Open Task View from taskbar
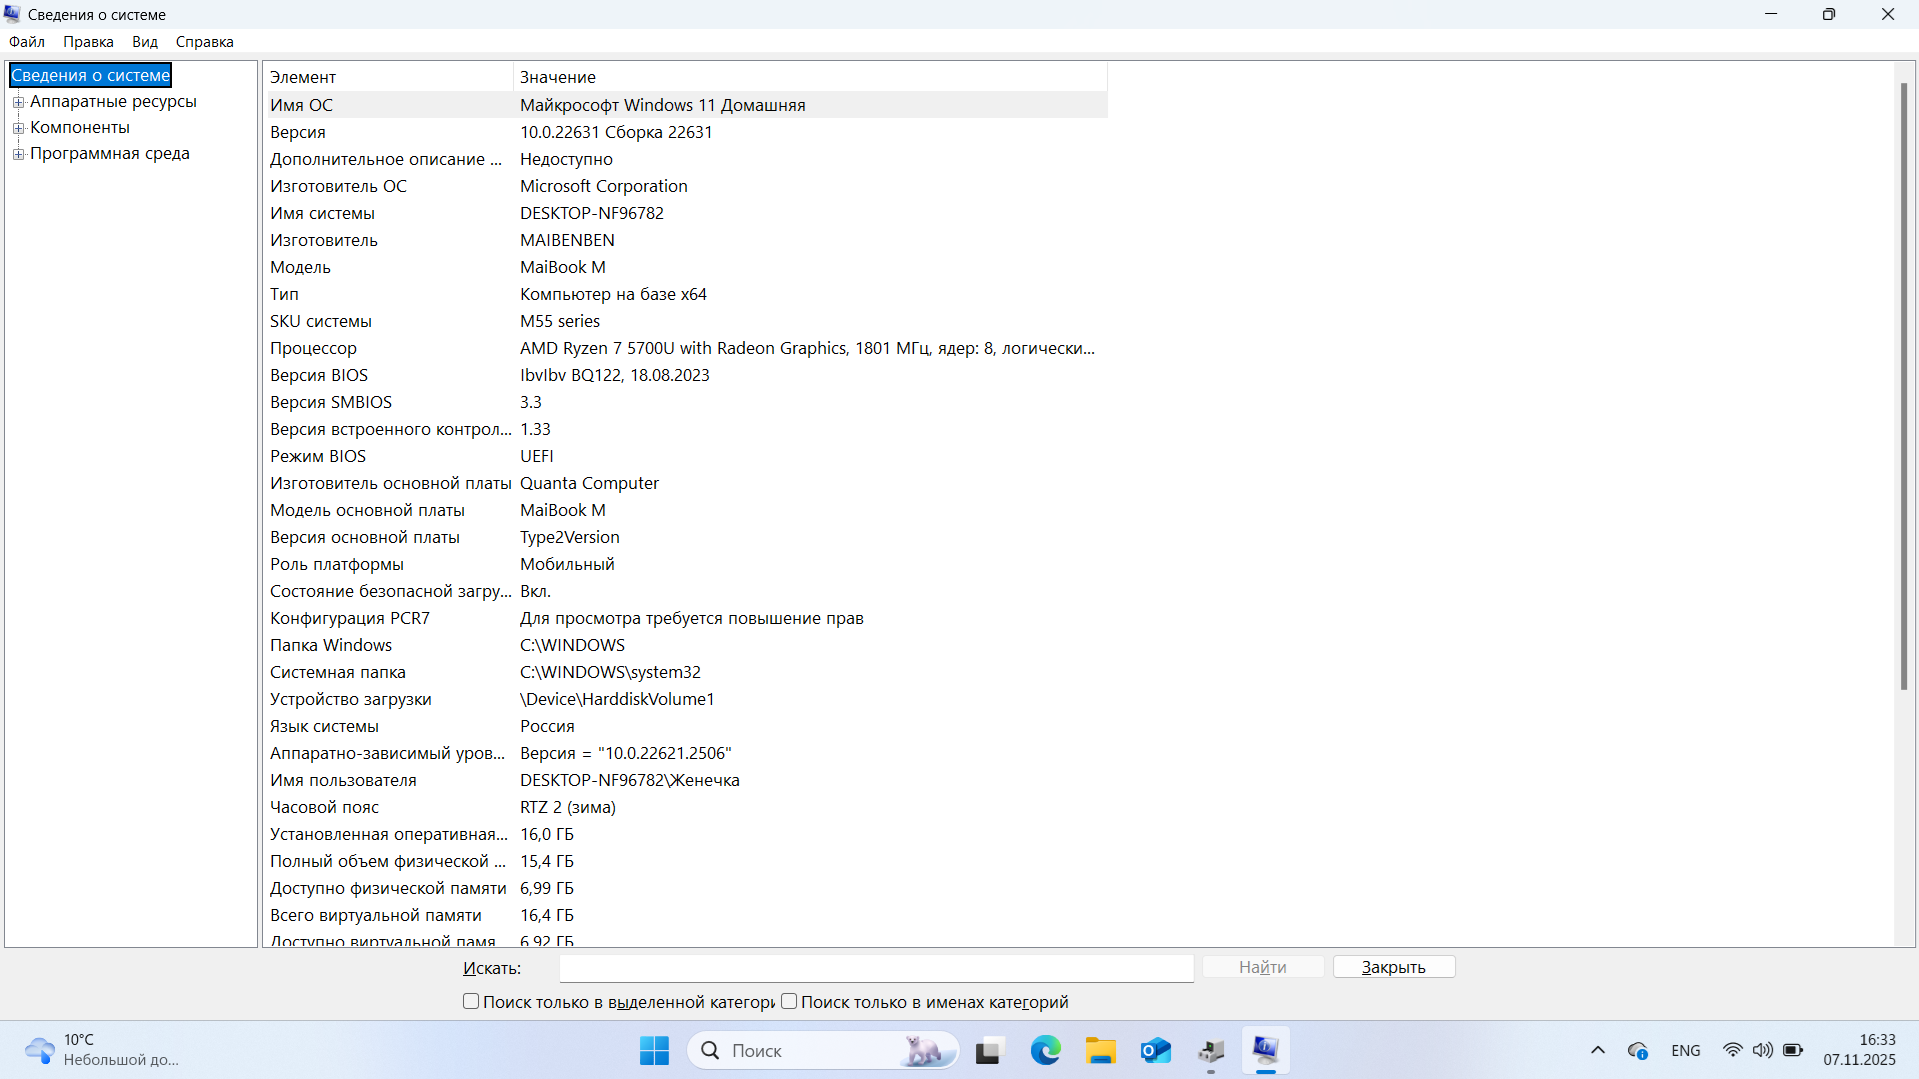Screen dimensions: 1919x1079 [x=989, y=1050]
